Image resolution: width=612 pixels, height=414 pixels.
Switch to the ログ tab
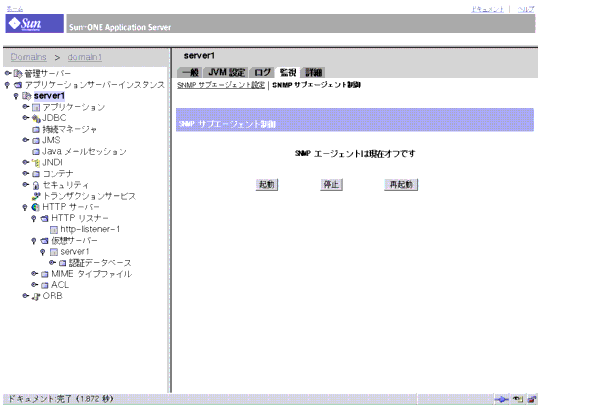click(262, 73)
